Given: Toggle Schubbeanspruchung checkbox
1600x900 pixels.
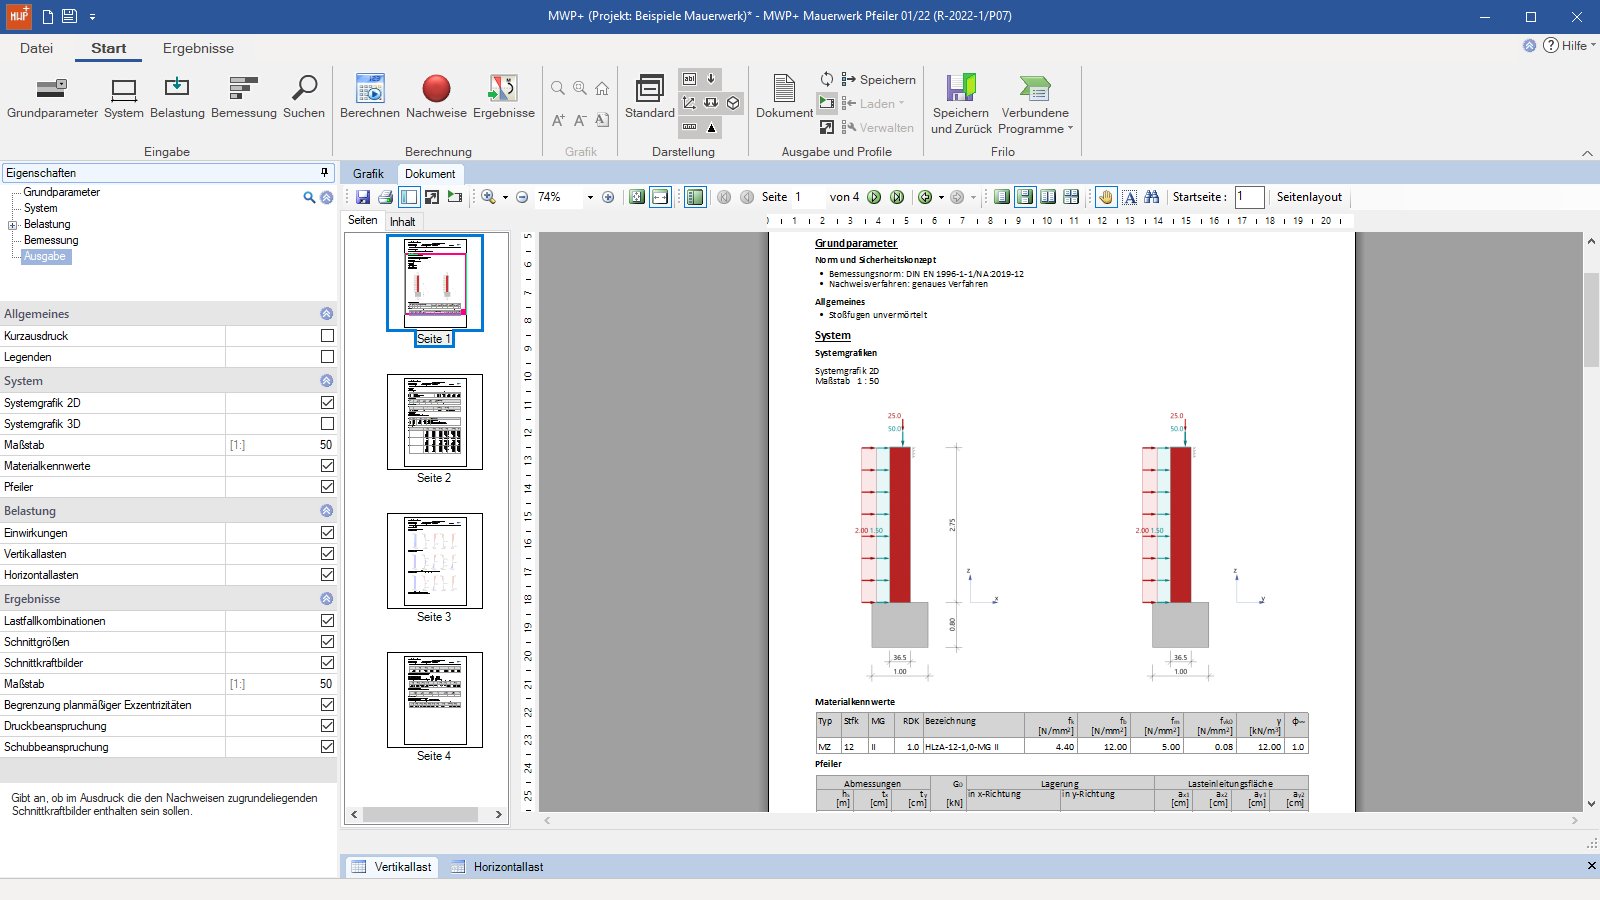Looking at the screenshot, I should coord(327,747).
